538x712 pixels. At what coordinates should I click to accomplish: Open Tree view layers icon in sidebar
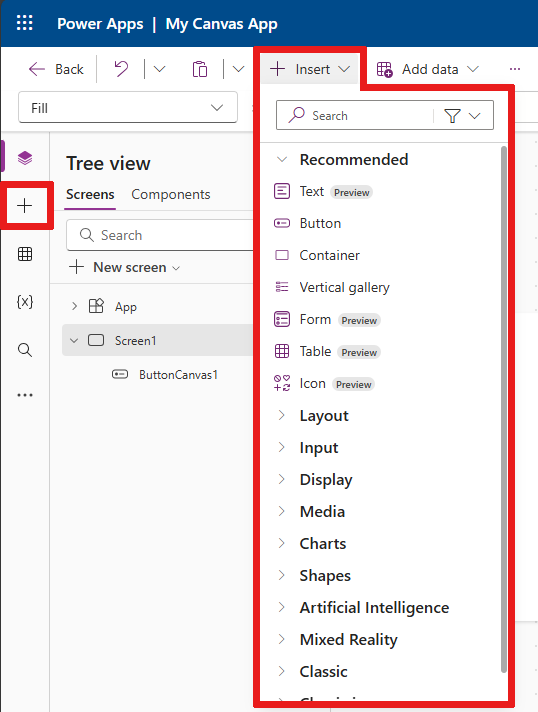[25, 158]
